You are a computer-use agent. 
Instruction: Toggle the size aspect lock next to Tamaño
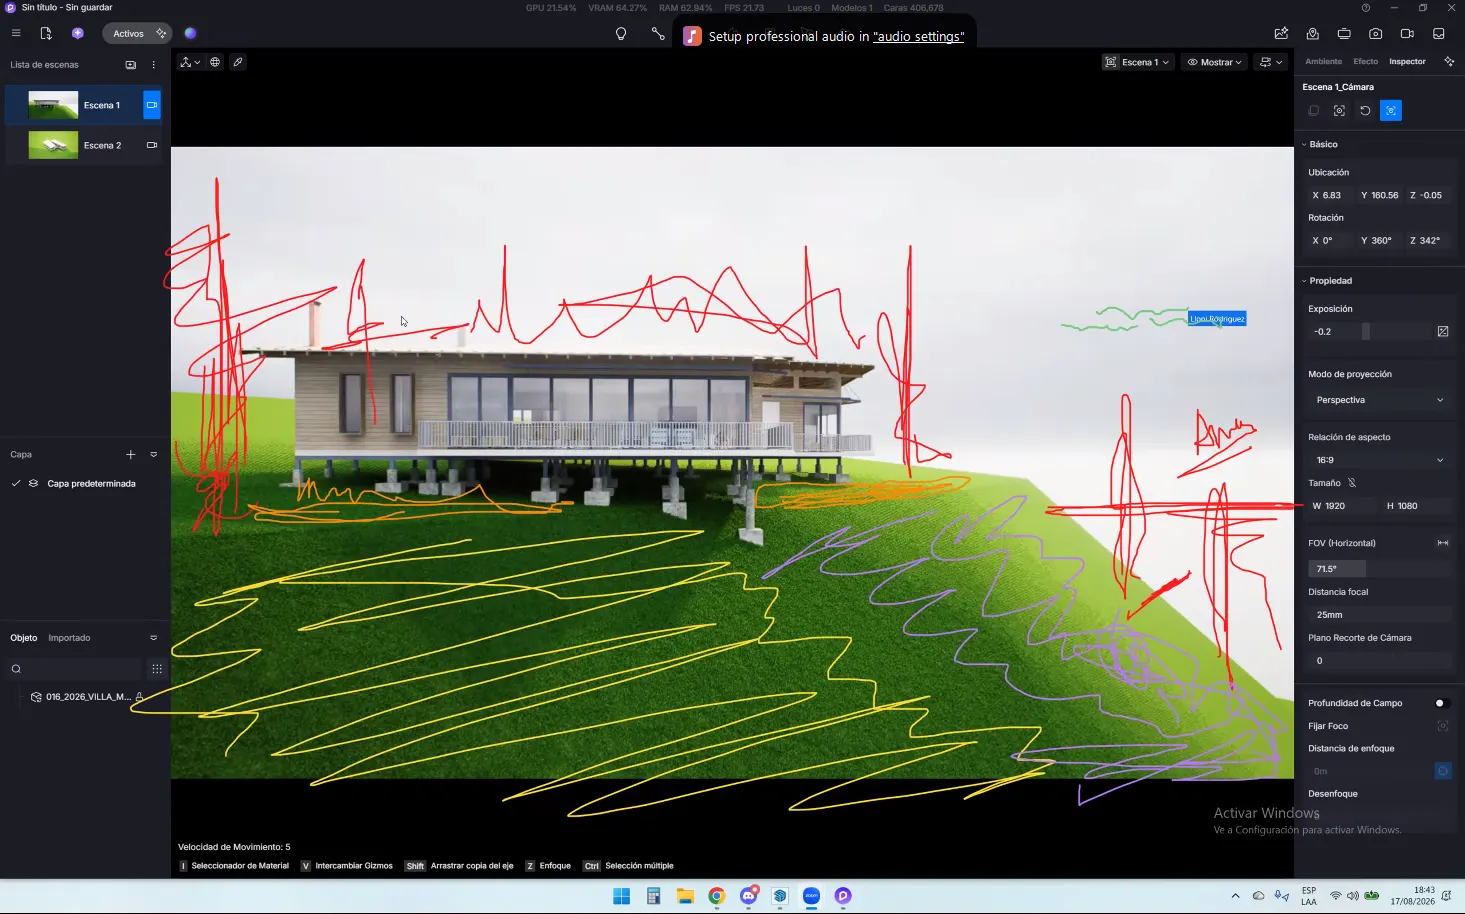[1352, 483]
